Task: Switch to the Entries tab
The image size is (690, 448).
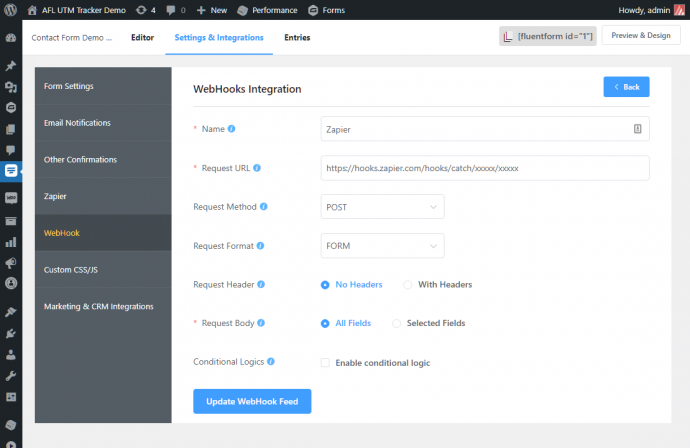Action: [297, 37]
